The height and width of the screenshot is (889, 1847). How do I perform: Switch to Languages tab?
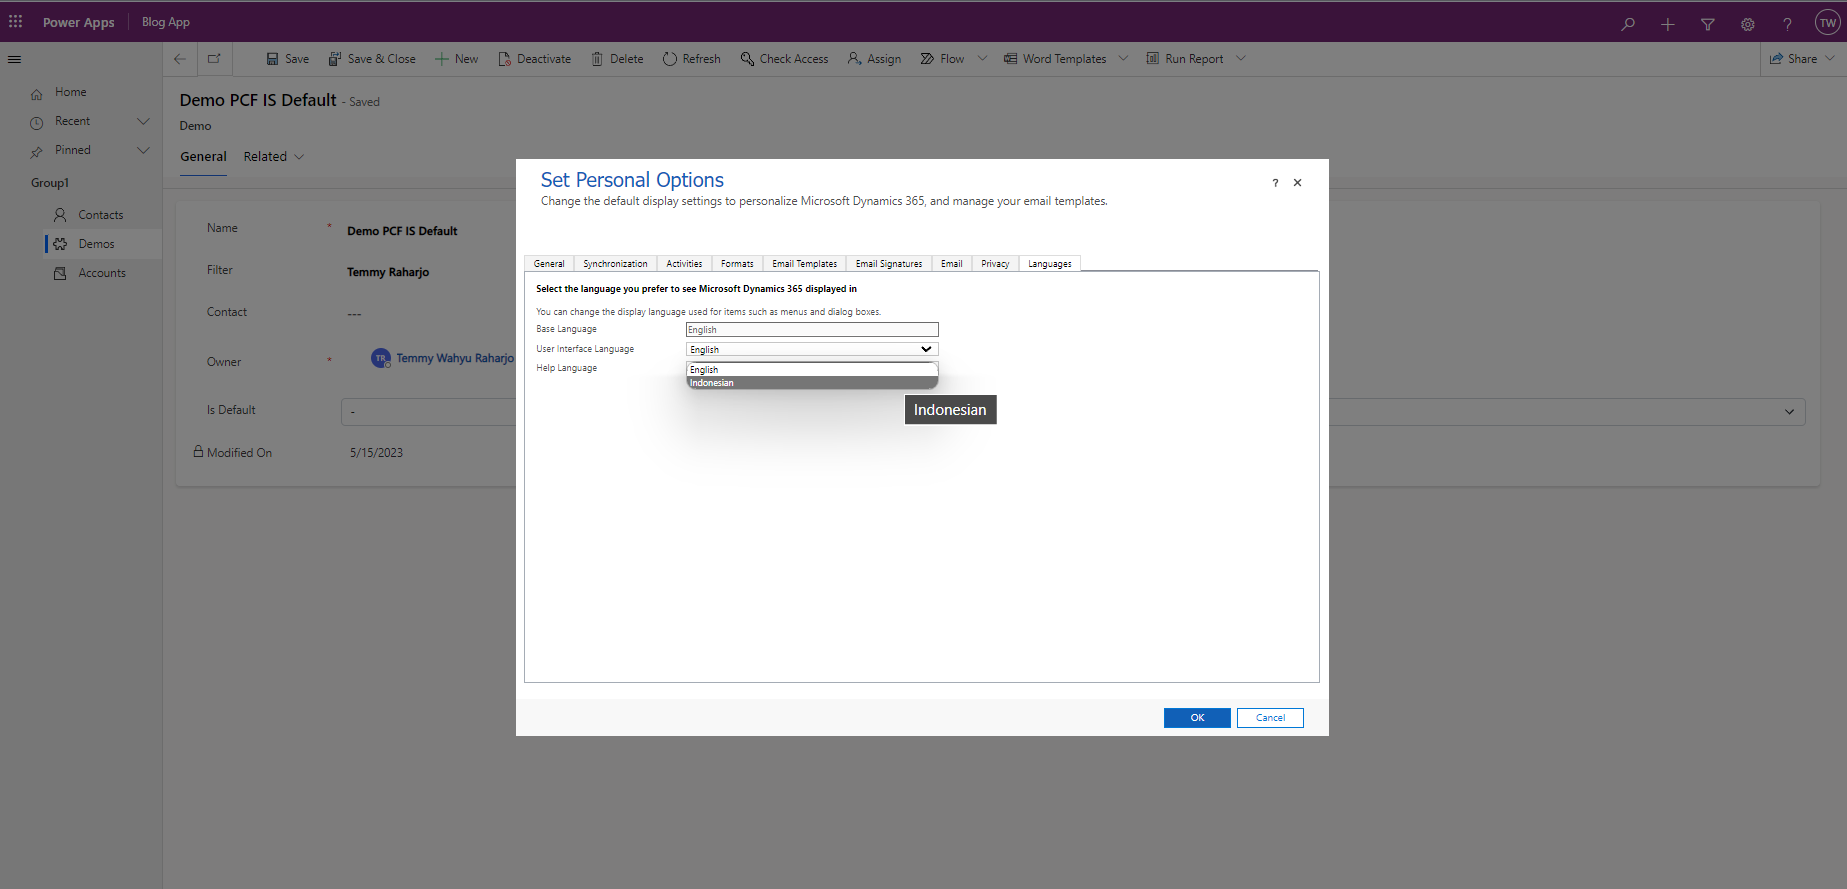click(x=1049, y=264)
